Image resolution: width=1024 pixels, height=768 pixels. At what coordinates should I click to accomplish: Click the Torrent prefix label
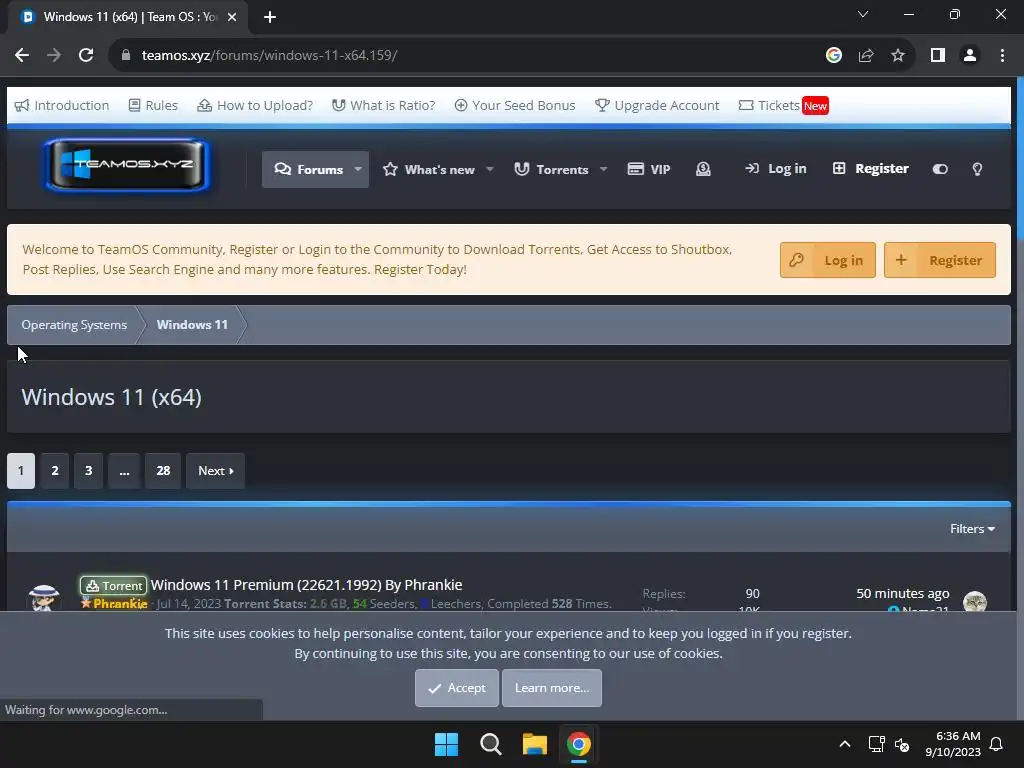[114, 585]
